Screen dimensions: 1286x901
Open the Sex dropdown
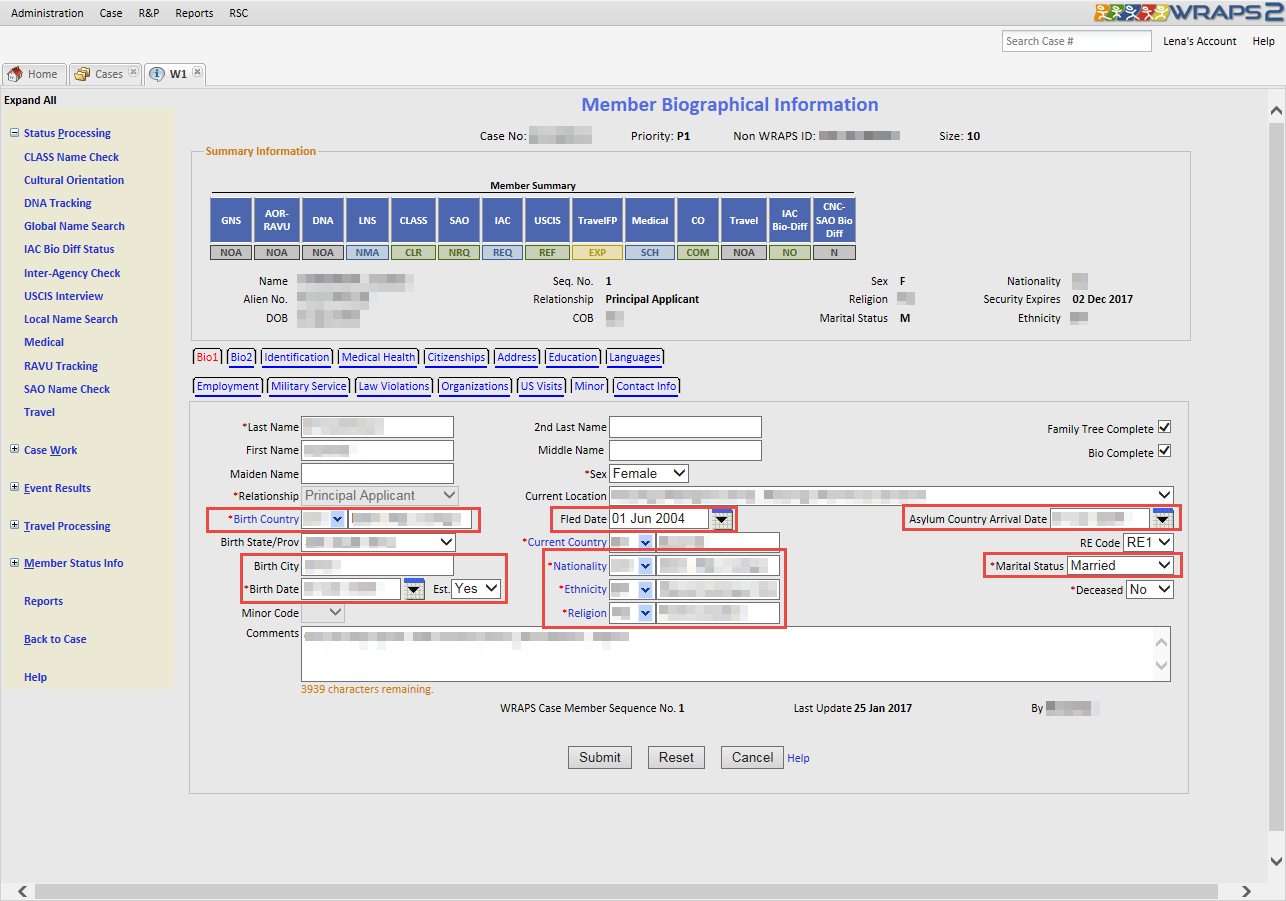click(x=649, y=473)
